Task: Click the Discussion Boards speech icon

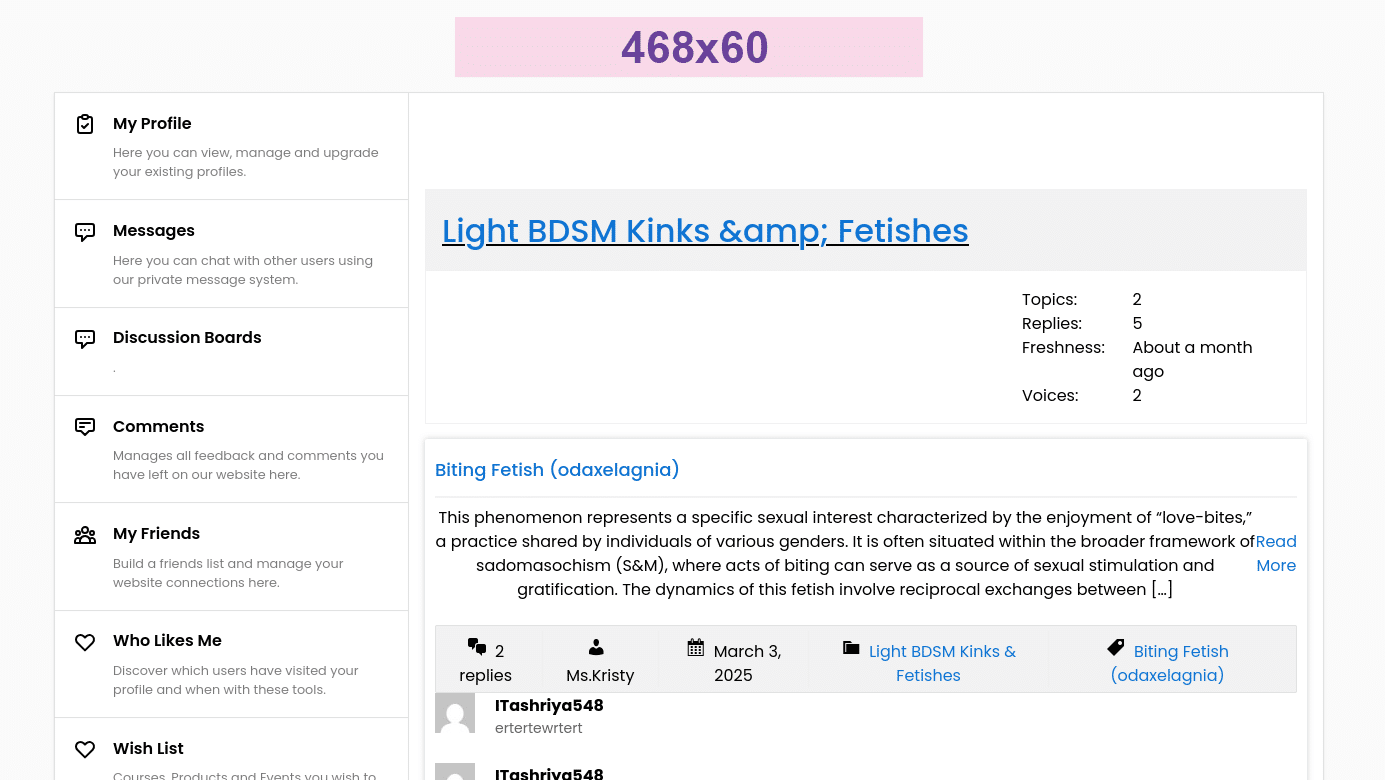Action: 85,338
